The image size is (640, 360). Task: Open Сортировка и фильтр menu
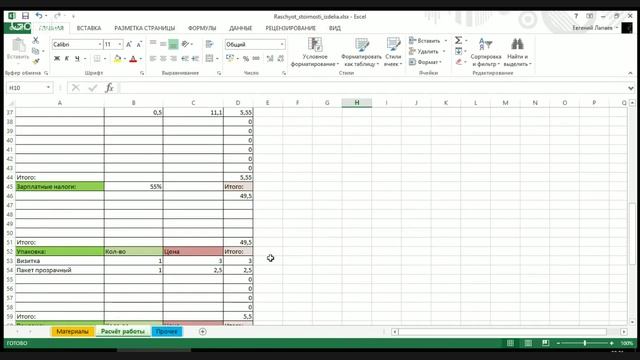tap(486, 52)
